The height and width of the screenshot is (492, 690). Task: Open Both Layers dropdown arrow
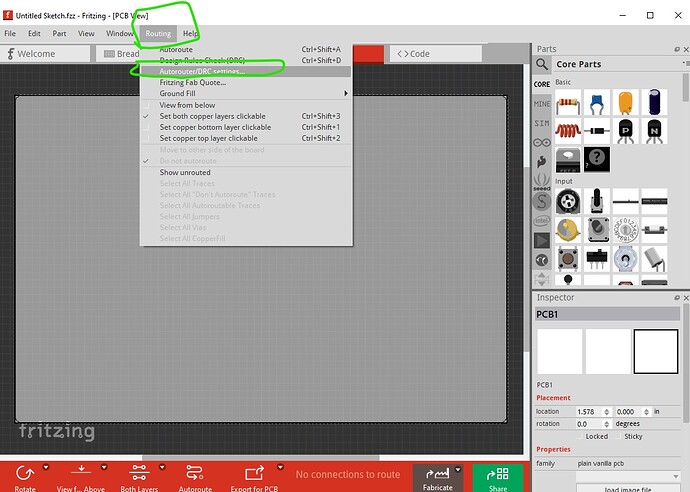pos(162,468)
